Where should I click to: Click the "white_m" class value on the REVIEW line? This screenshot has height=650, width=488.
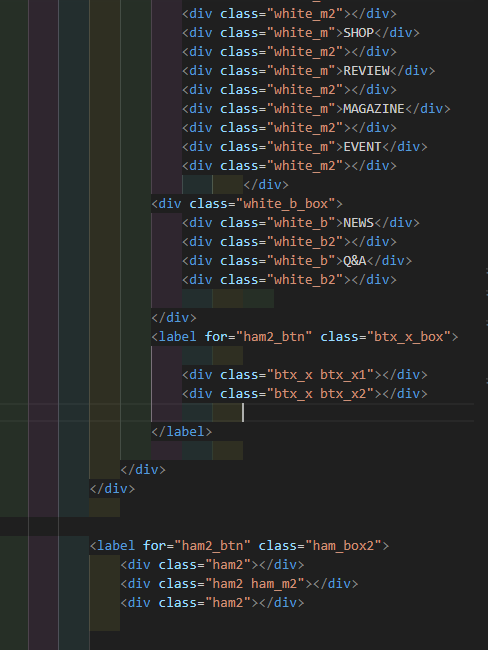[301, 71]
